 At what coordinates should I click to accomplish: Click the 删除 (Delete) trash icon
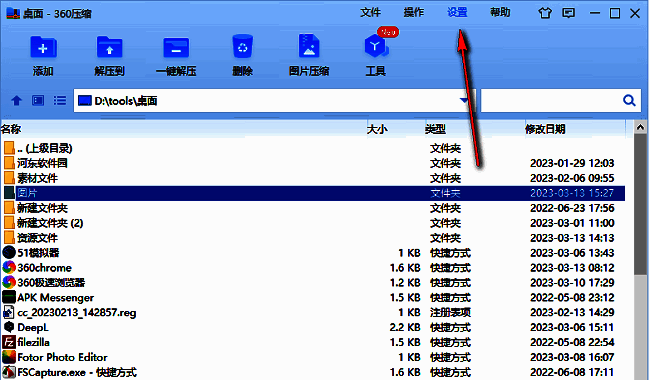pos(243,47)
